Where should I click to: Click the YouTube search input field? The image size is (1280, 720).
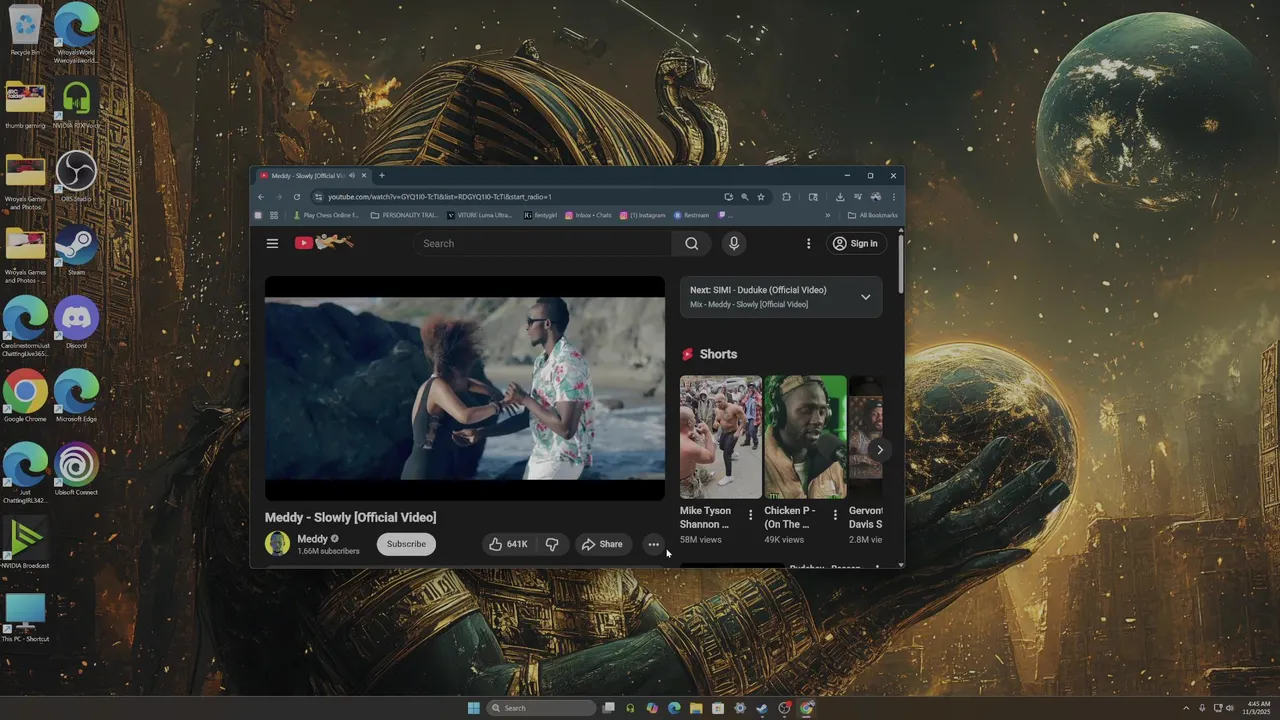pyautogui.click(x=542, y=243)
